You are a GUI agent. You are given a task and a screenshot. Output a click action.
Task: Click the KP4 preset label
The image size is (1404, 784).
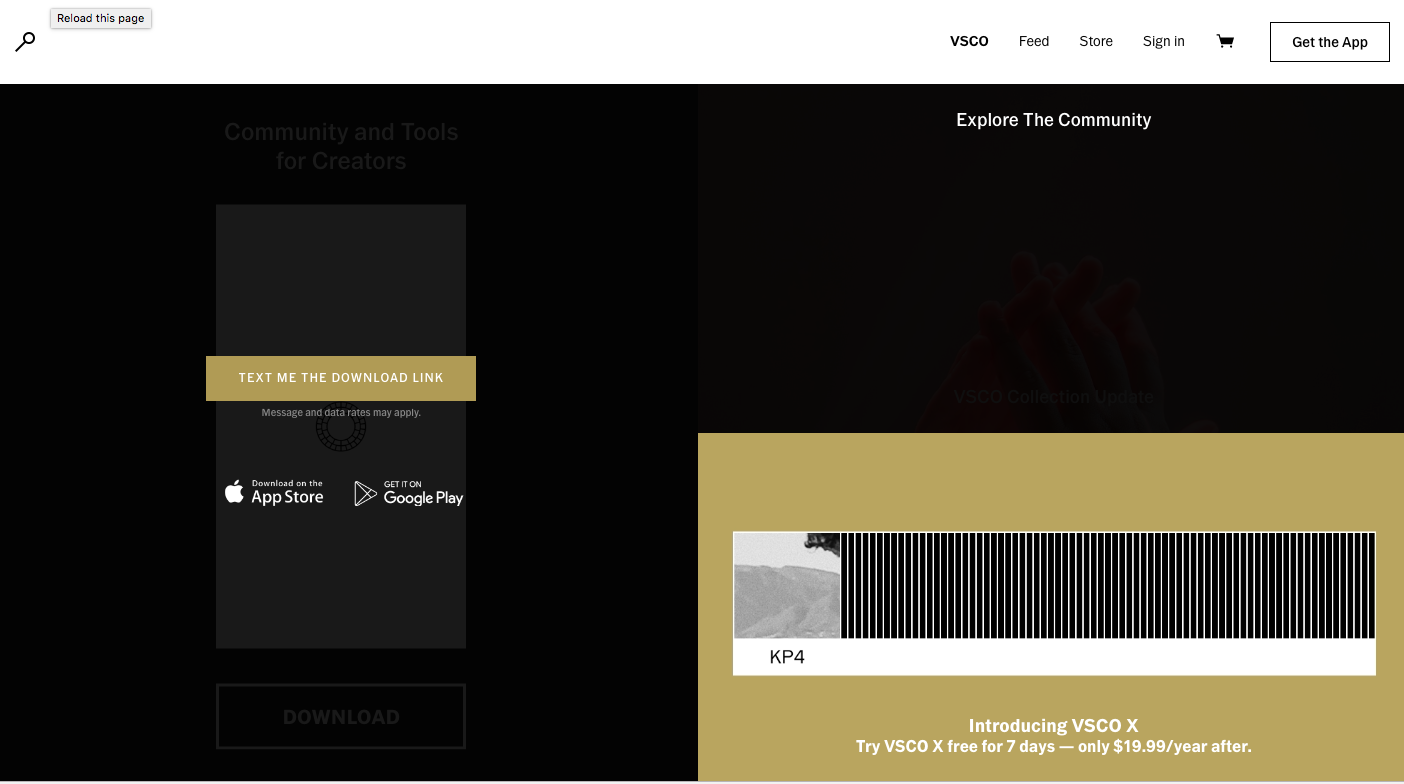[787, 657]
